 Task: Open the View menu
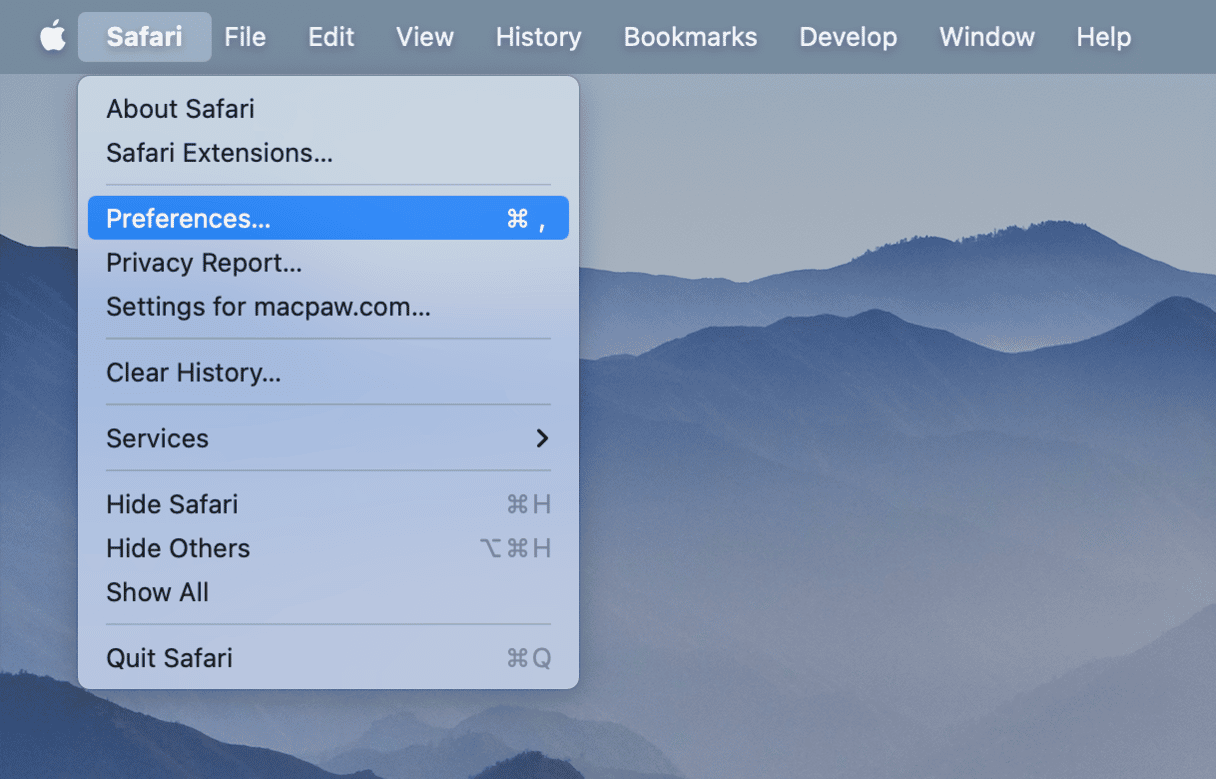(x=425, y=37)
